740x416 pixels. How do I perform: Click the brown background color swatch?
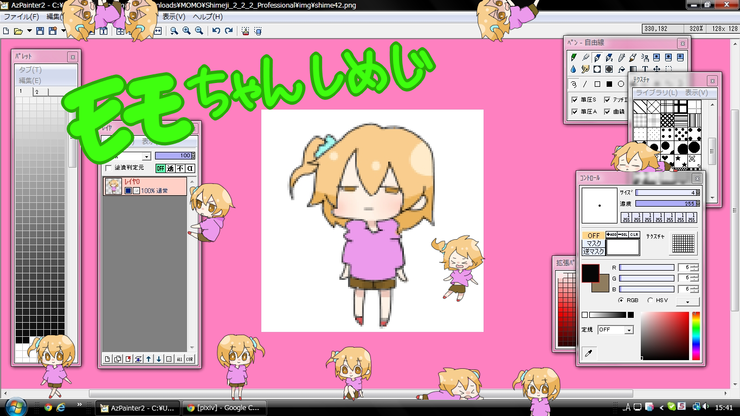[603, 286]
